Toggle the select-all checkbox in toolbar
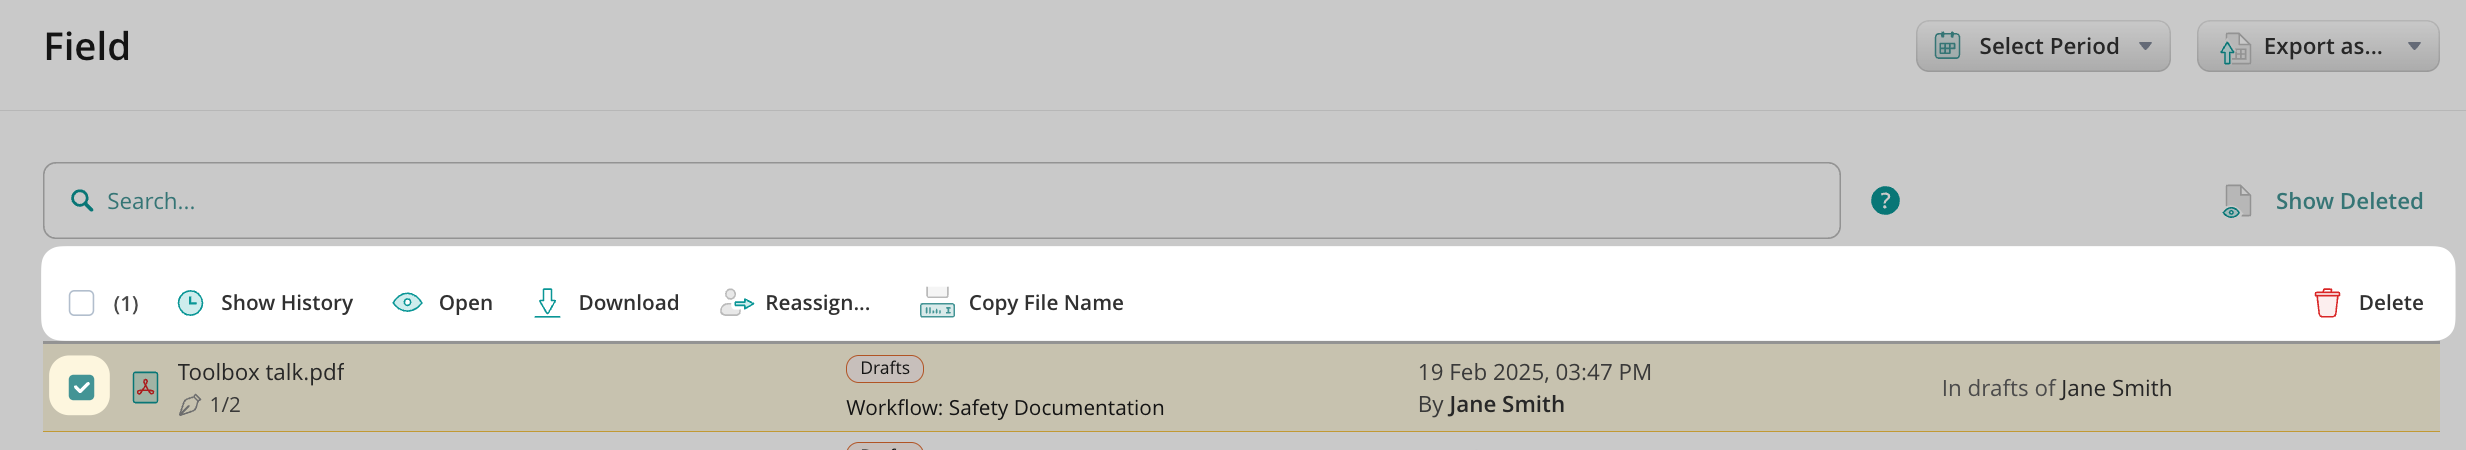 click(x=82, y=303)
